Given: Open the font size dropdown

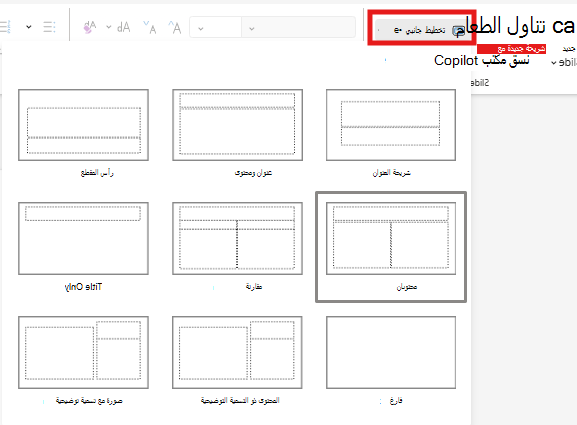Looking at the screenshot, I should coord(215,27).
